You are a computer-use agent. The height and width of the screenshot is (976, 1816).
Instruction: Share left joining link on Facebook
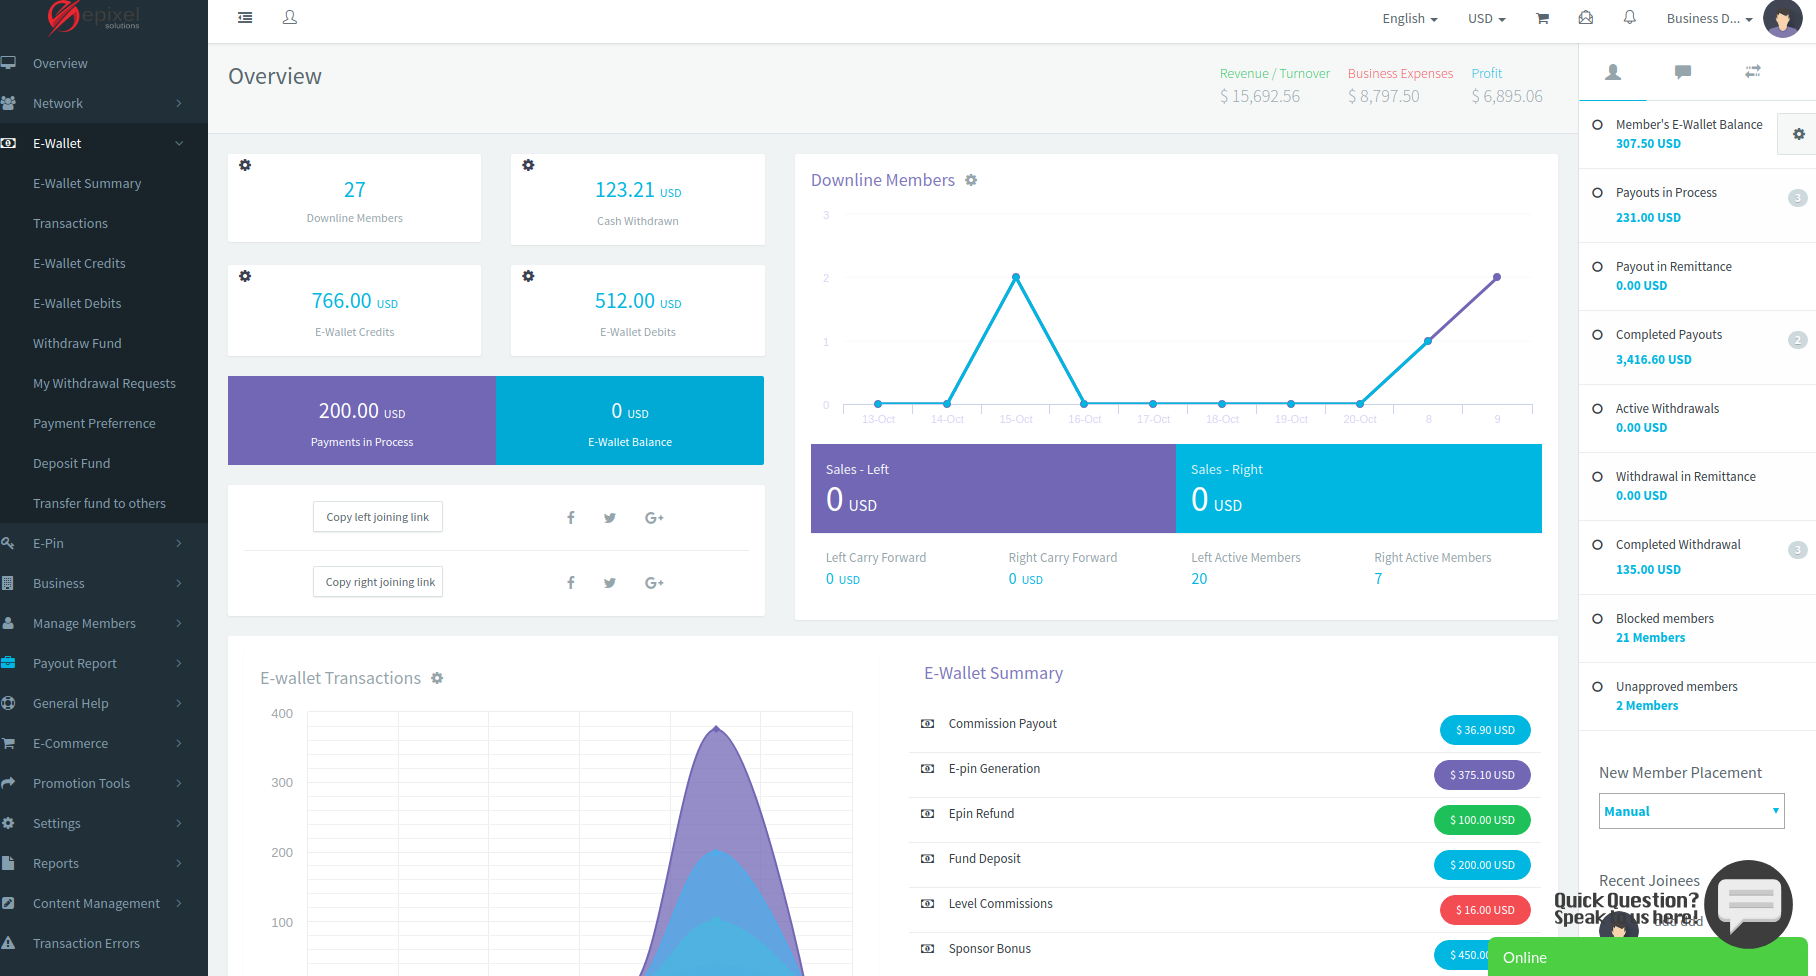(x=571, y=518)
